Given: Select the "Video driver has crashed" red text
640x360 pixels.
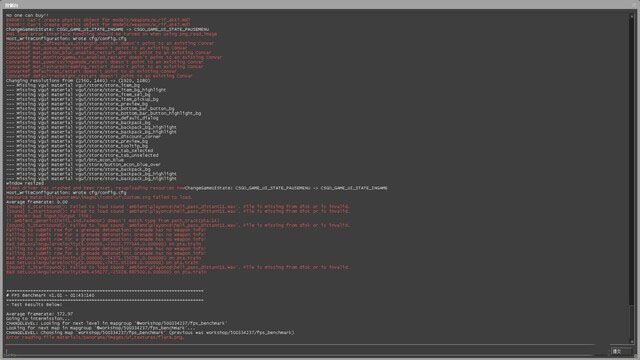Looking at the screenshot, I should [95, 188].
